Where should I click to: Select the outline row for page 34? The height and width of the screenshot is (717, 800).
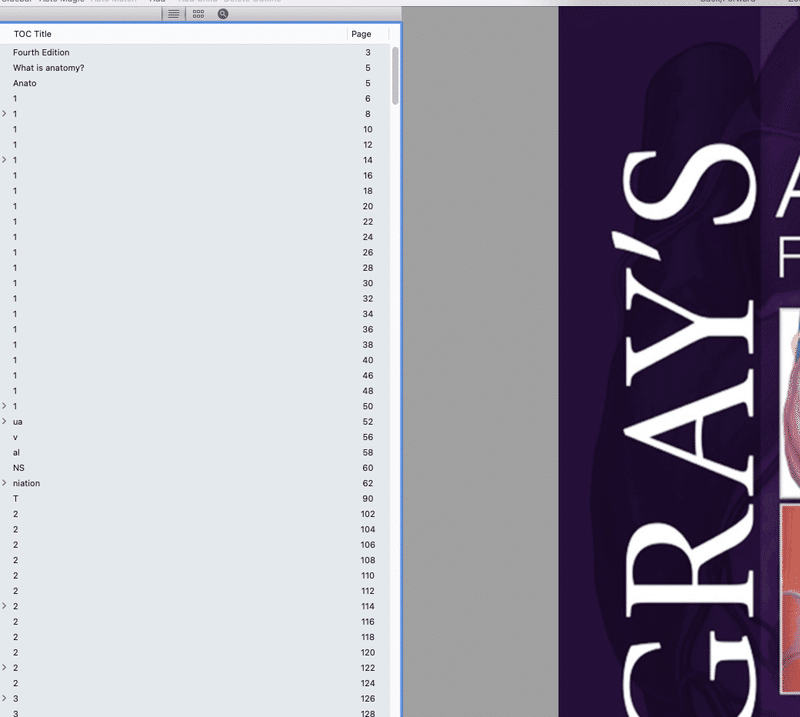pos(195,314)
